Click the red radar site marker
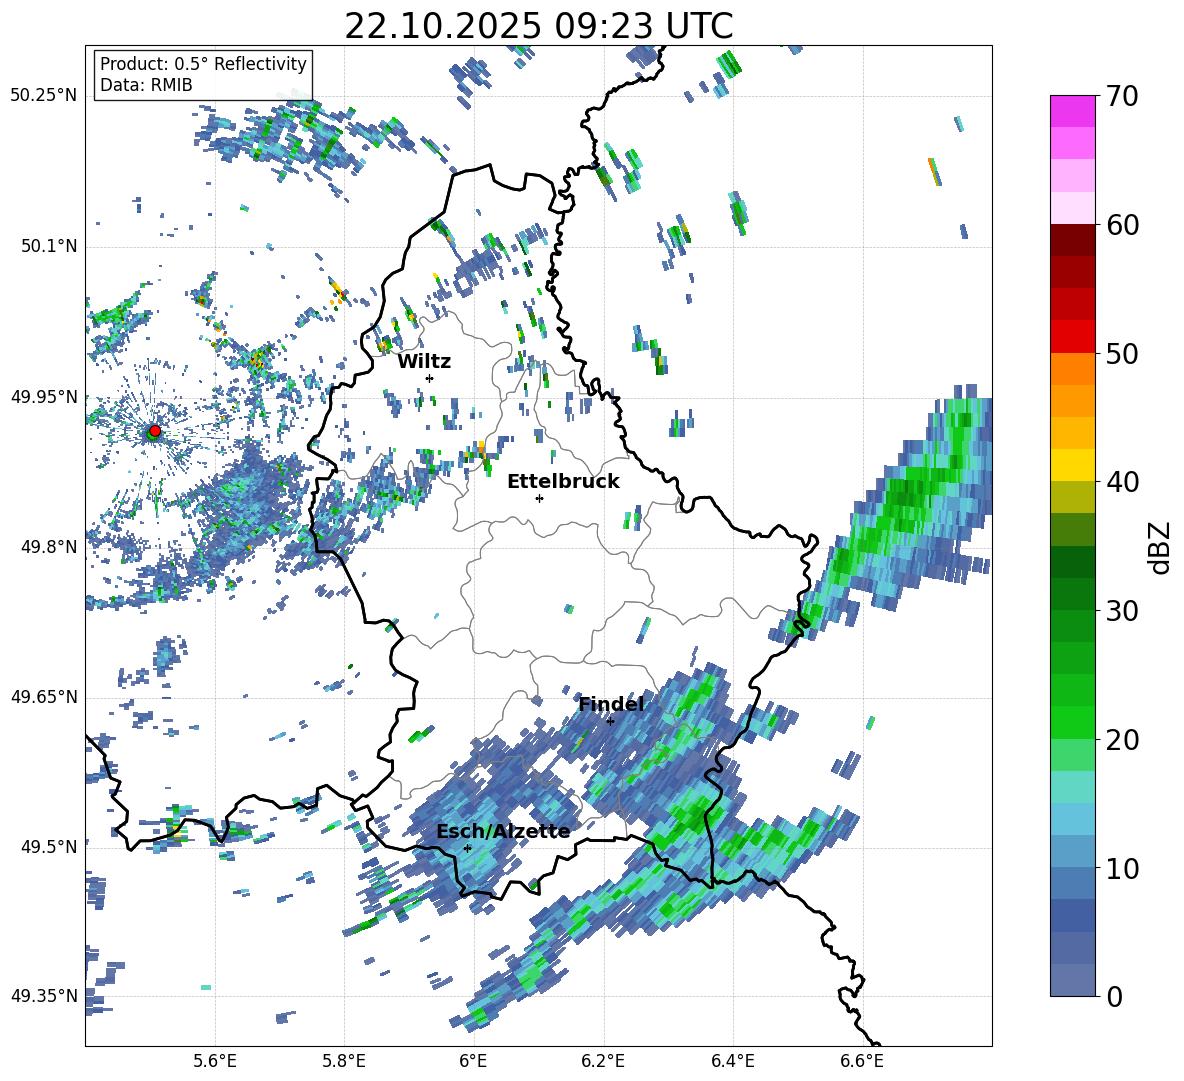Screen dimensions: 1184x1081 pos(155,431)
